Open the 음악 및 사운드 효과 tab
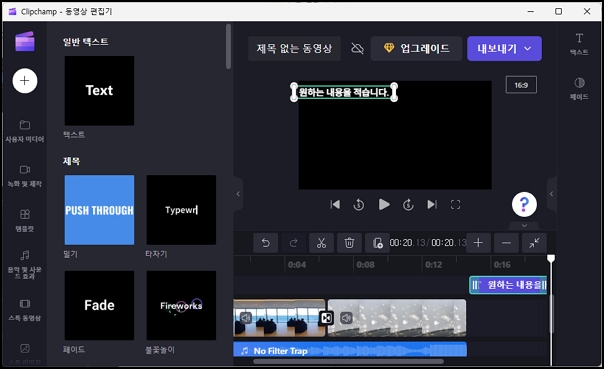Screen dimensions: 604x369 (x=25, y=265)
